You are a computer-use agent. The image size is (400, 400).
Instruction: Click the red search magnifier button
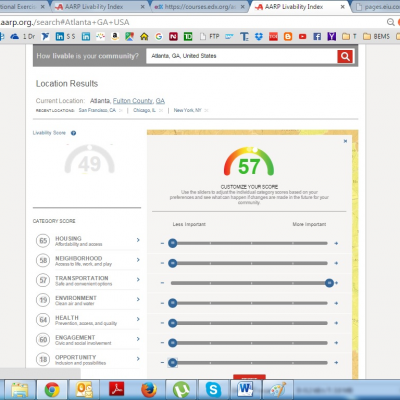(x=345, y=56)
